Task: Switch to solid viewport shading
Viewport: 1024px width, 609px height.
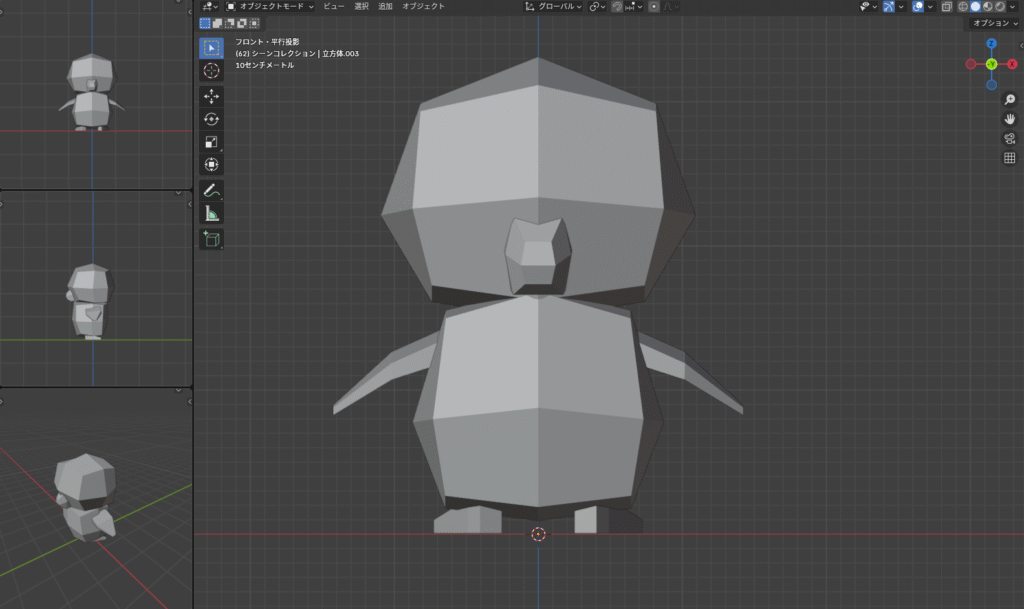Action: (975, 6)
